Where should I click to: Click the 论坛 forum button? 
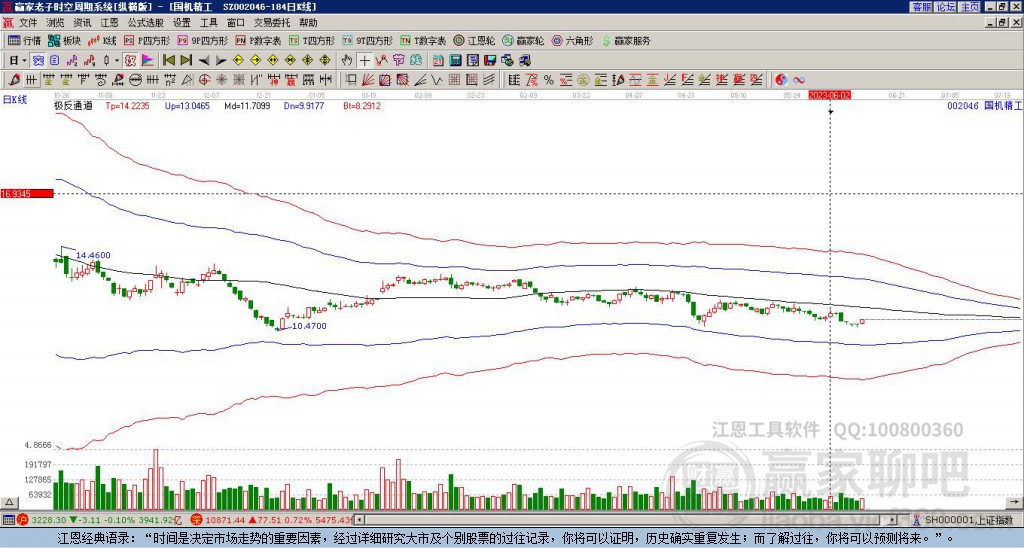click(x=946, y=7)
